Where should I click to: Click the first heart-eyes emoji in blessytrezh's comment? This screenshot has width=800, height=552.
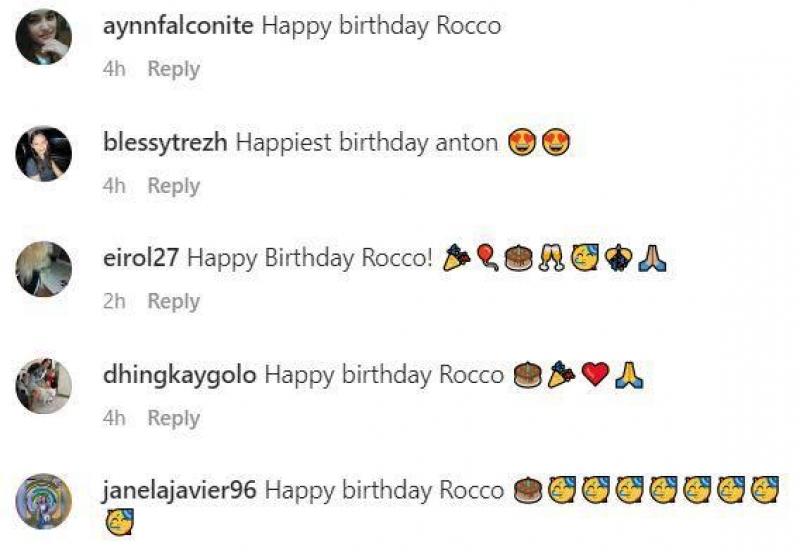click(x=521, y=144)
